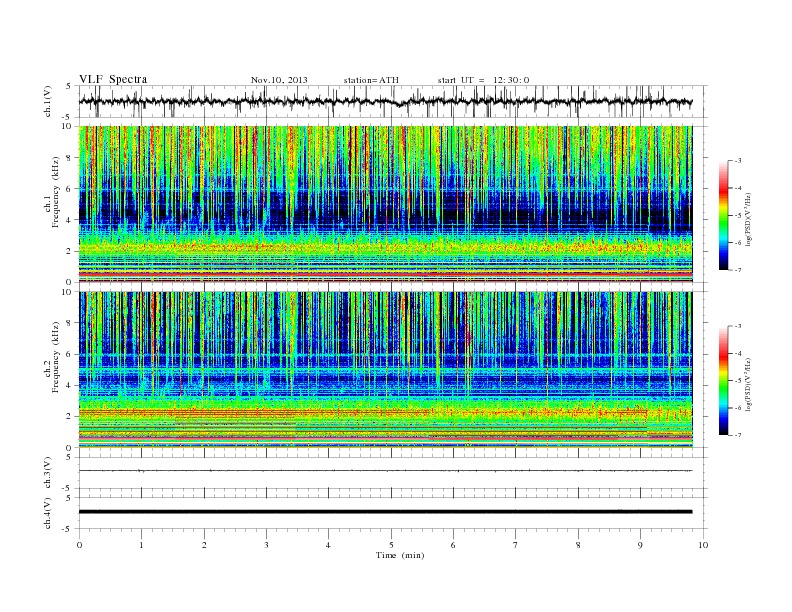Click the 'ch.1(V)' axis label
This screenshot has height=612, width=792.
(x=48, y=103)
